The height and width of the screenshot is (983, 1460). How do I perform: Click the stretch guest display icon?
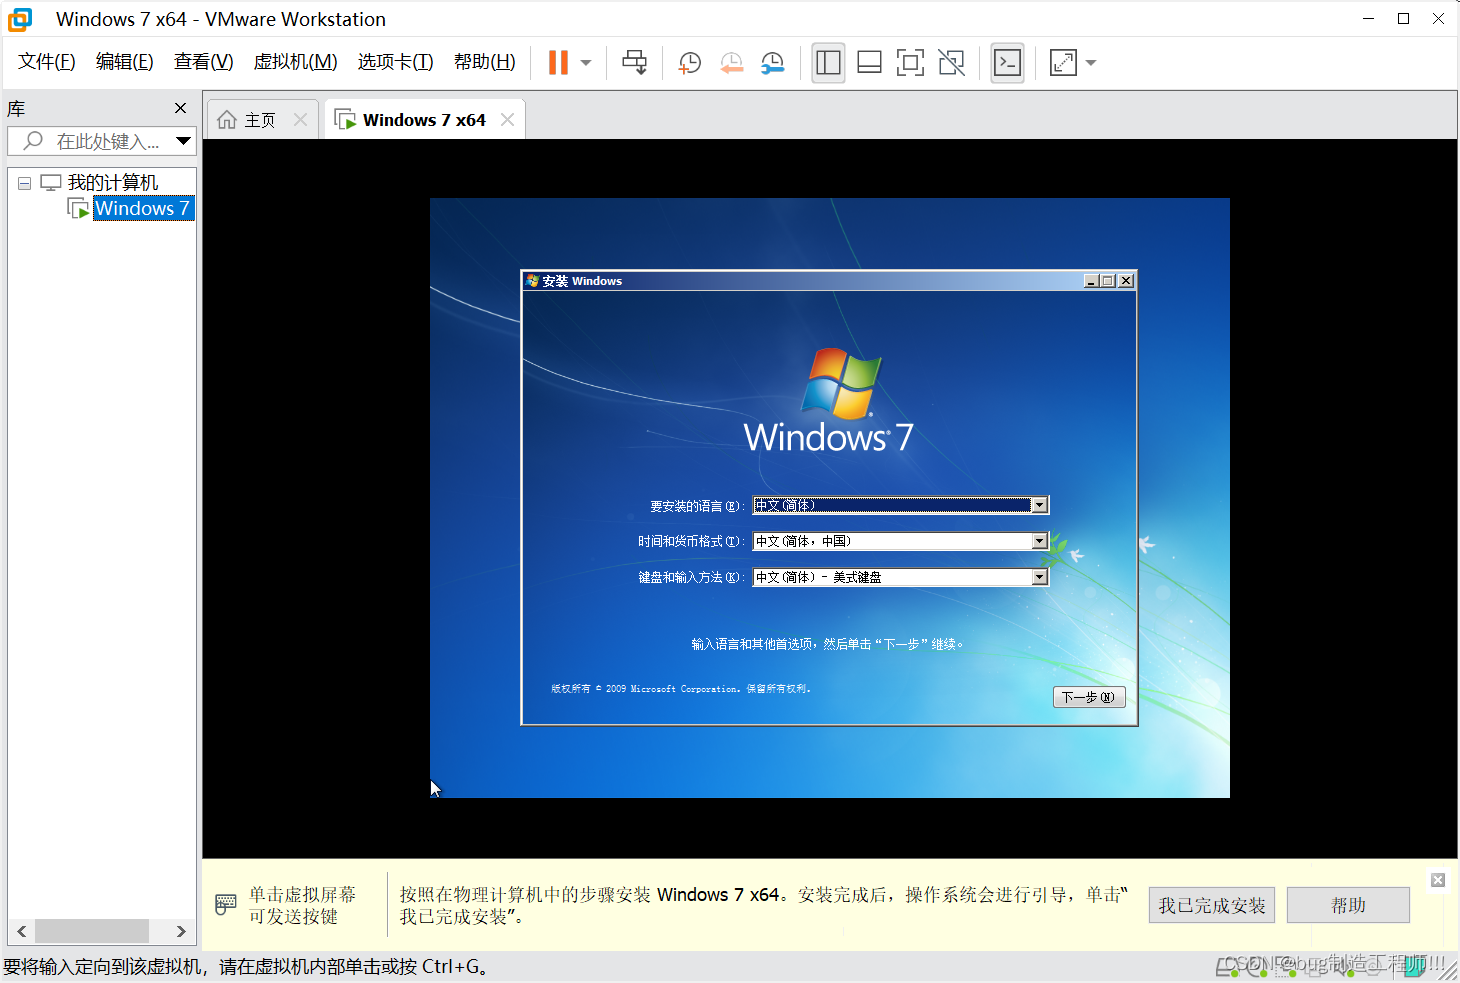tap(1063, 63)
